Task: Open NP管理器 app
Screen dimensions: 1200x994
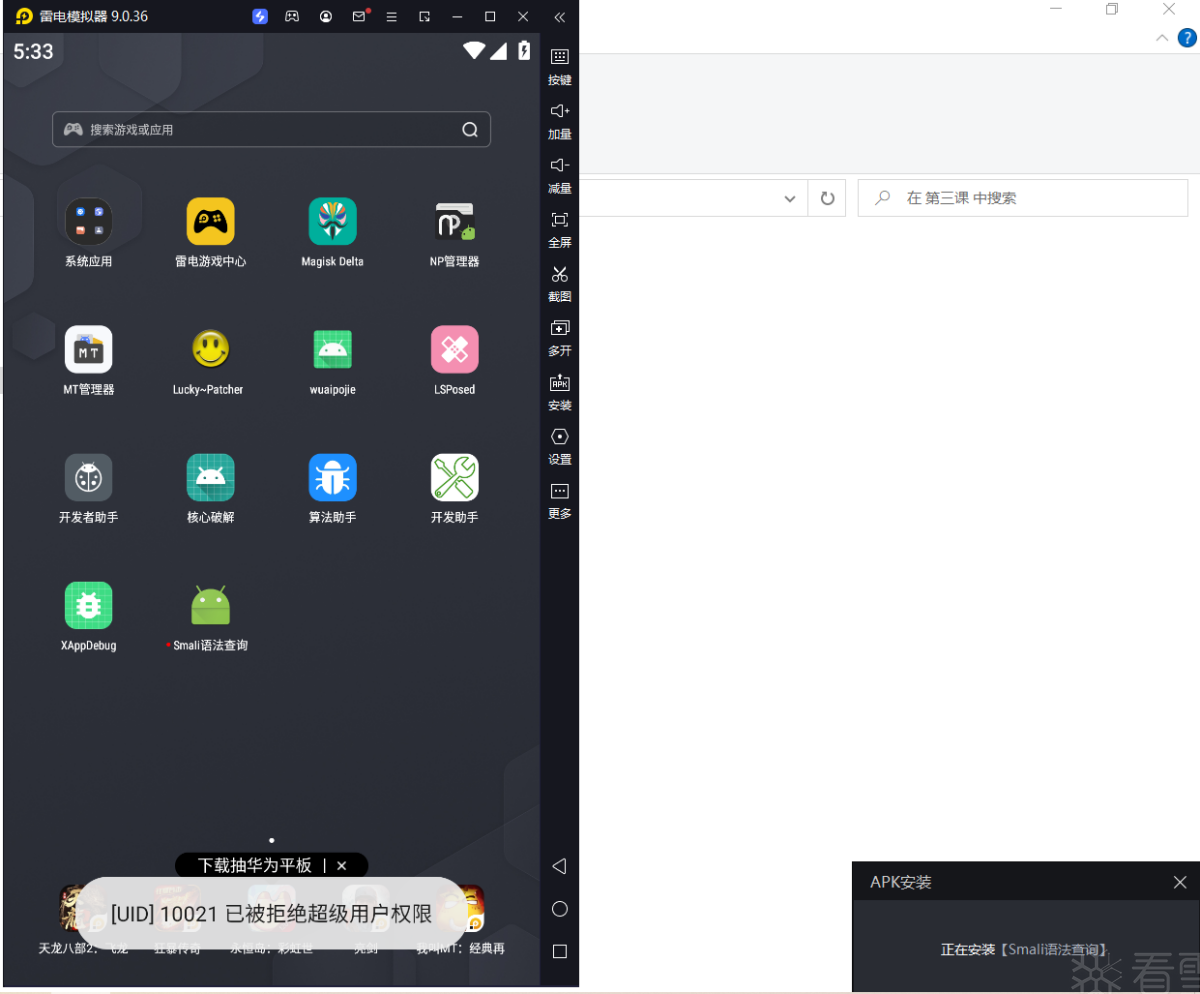Action: (454, 221)
